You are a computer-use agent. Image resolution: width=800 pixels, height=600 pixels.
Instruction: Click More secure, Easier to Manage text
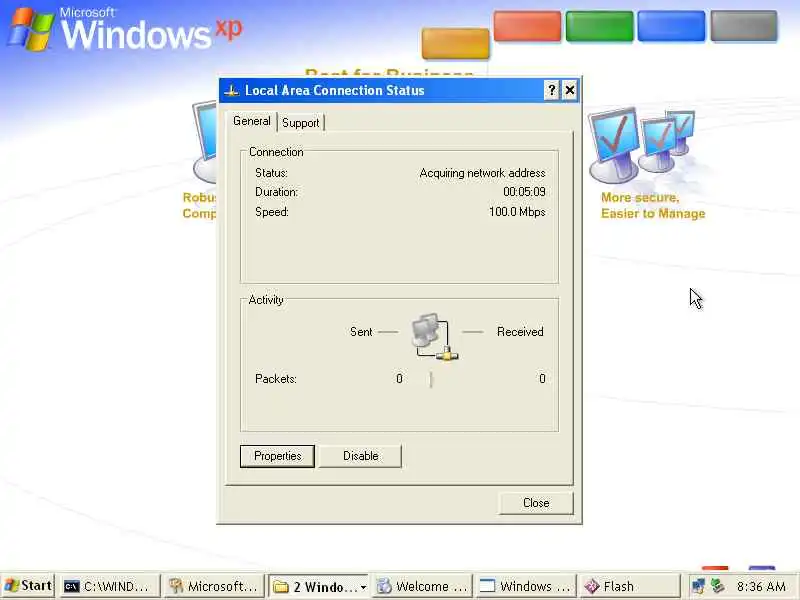(x=653, y=206)
